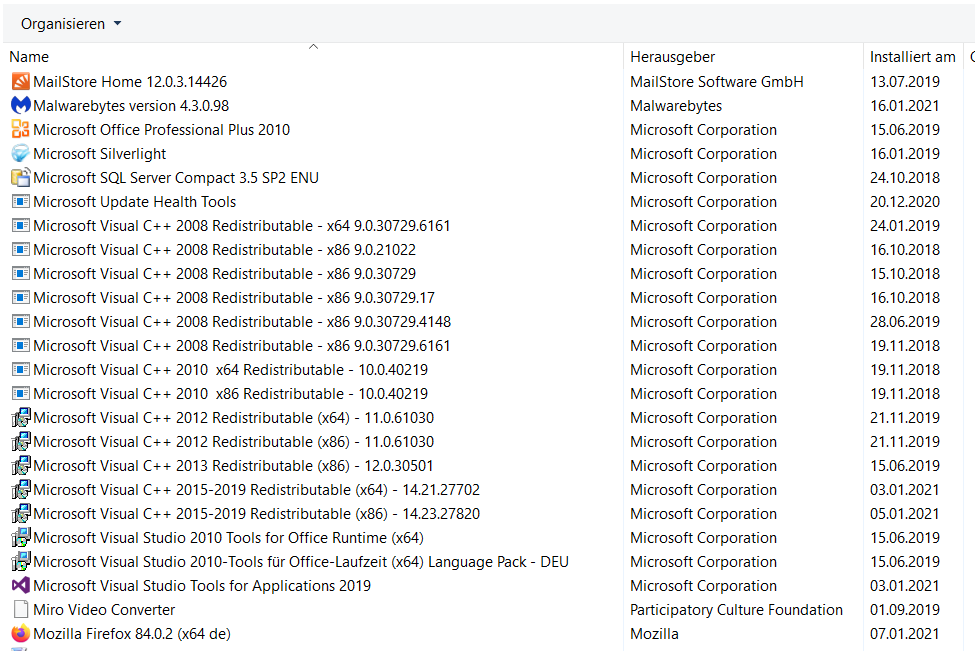Image resolution: width=975 pixels, height=651 pixels.
Task: Select Visual C++ 2013 Redistributable (x86) entry
Action: (x=233, y=466)
